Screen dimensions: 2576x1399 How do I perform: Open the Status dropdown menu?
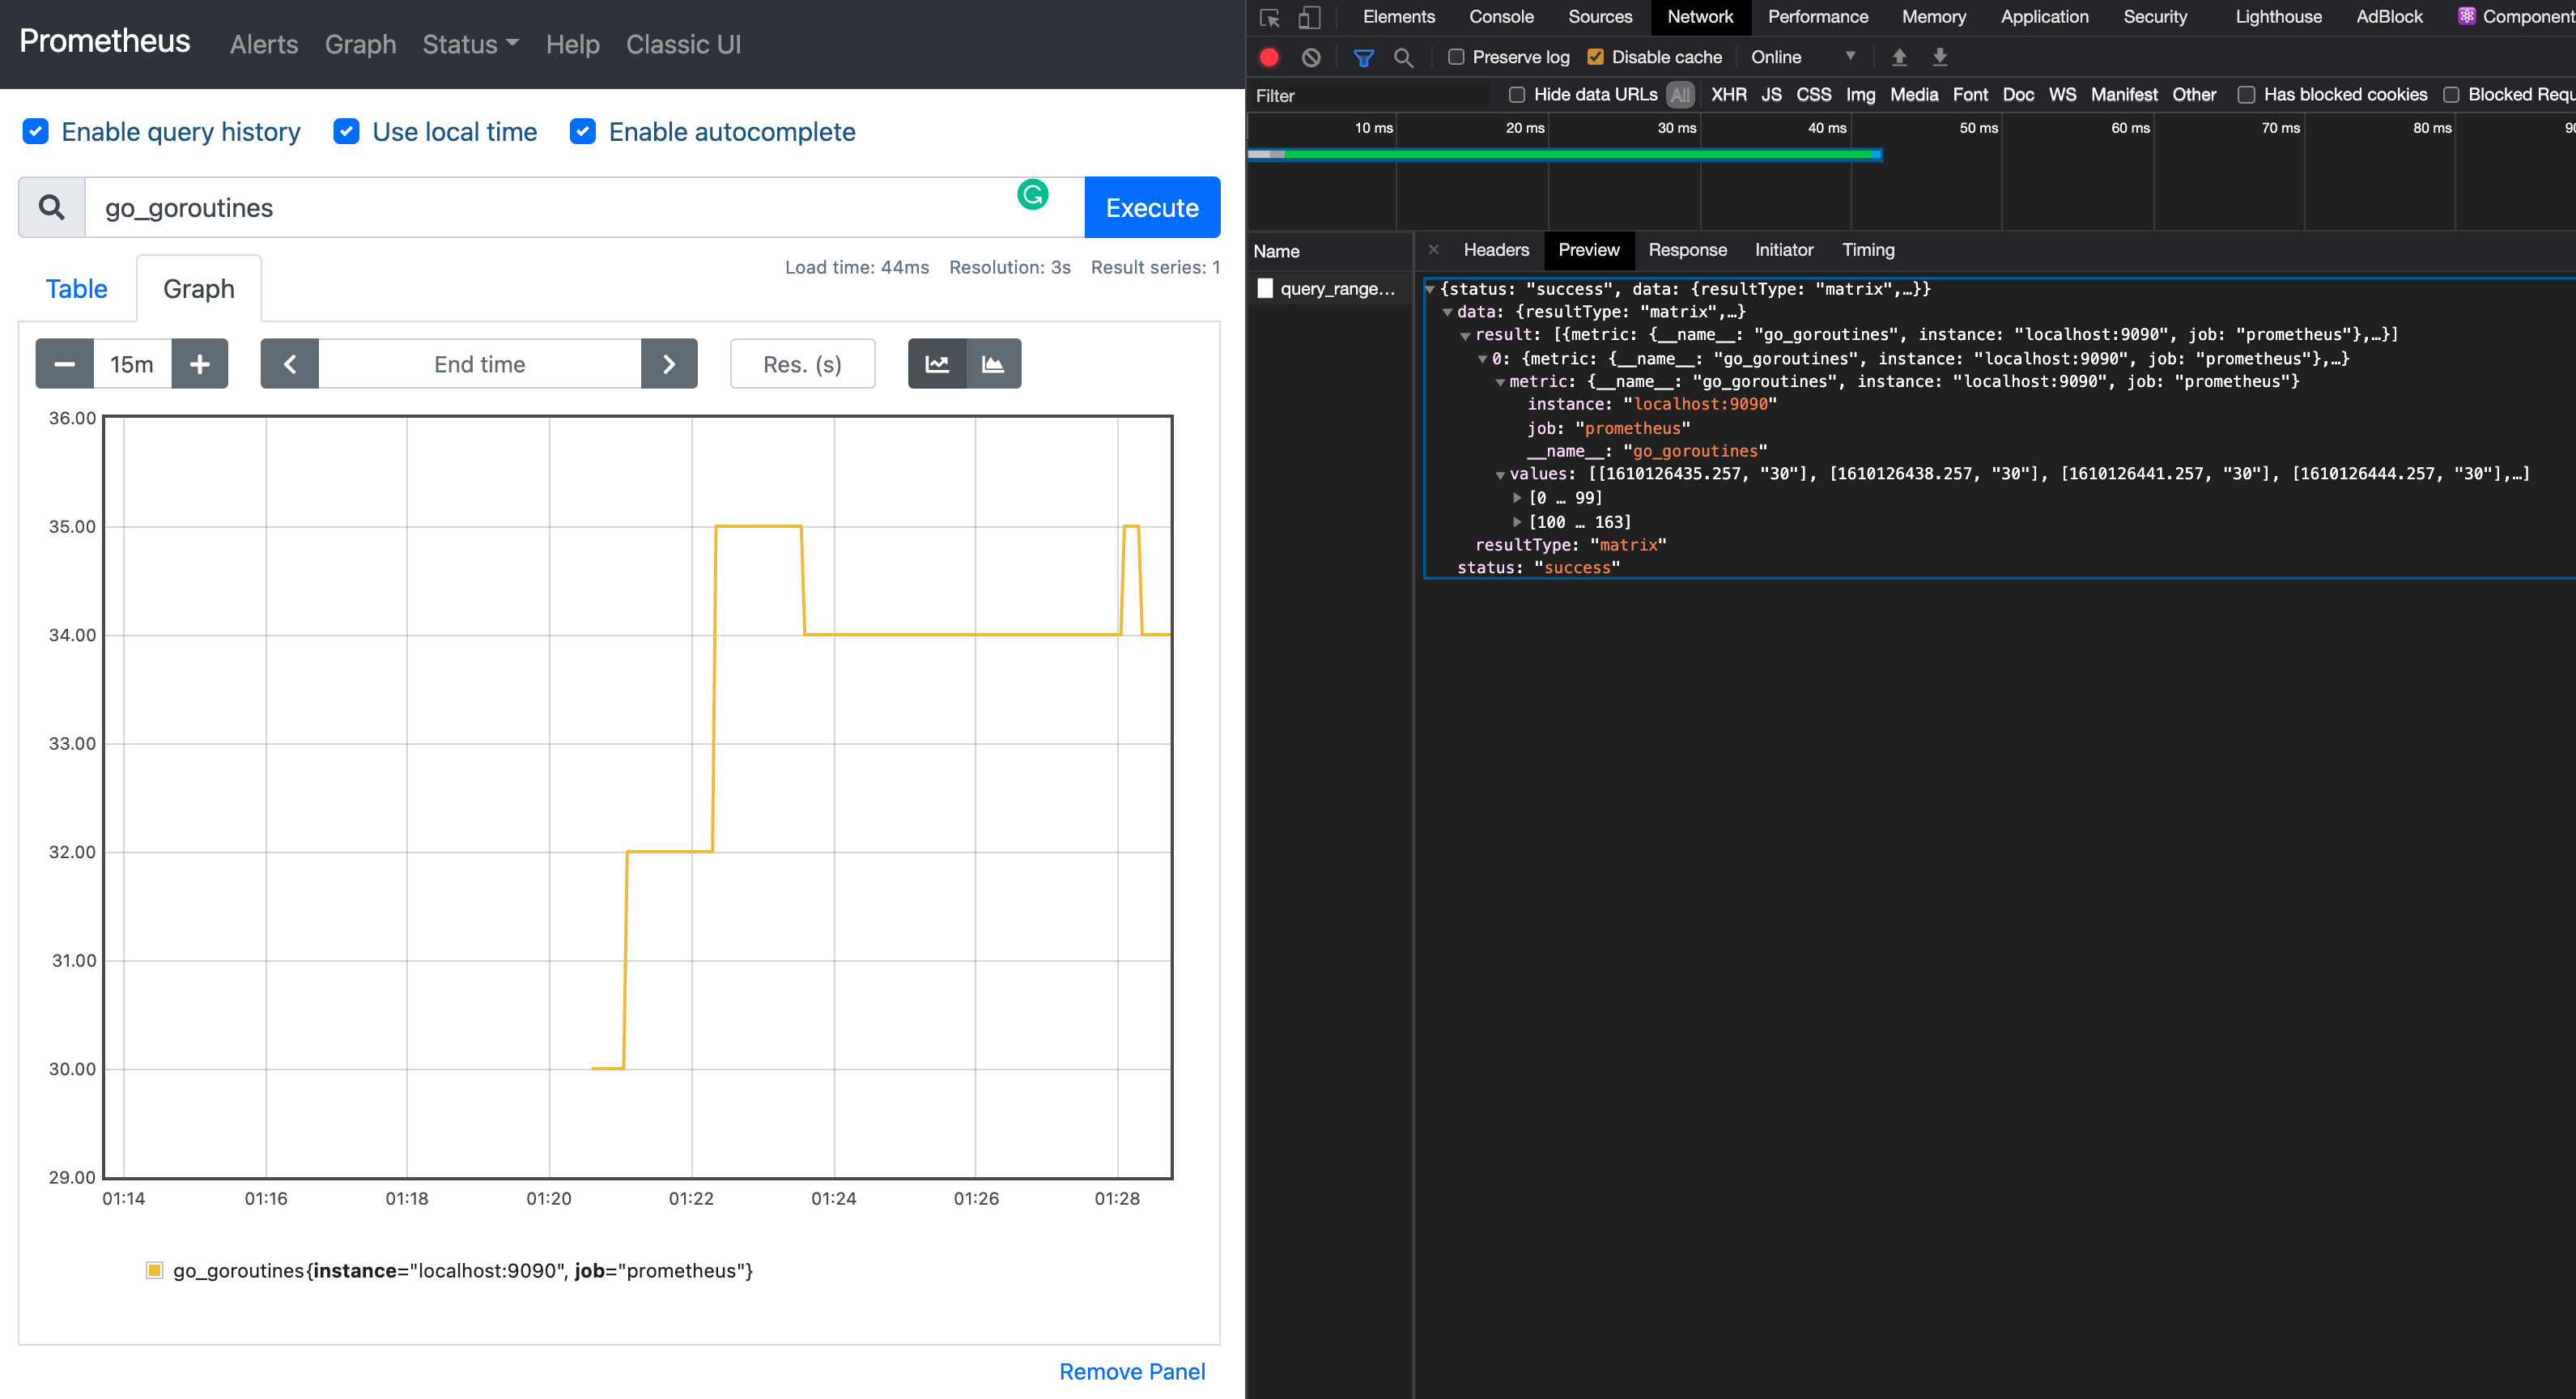pos(470,44)
